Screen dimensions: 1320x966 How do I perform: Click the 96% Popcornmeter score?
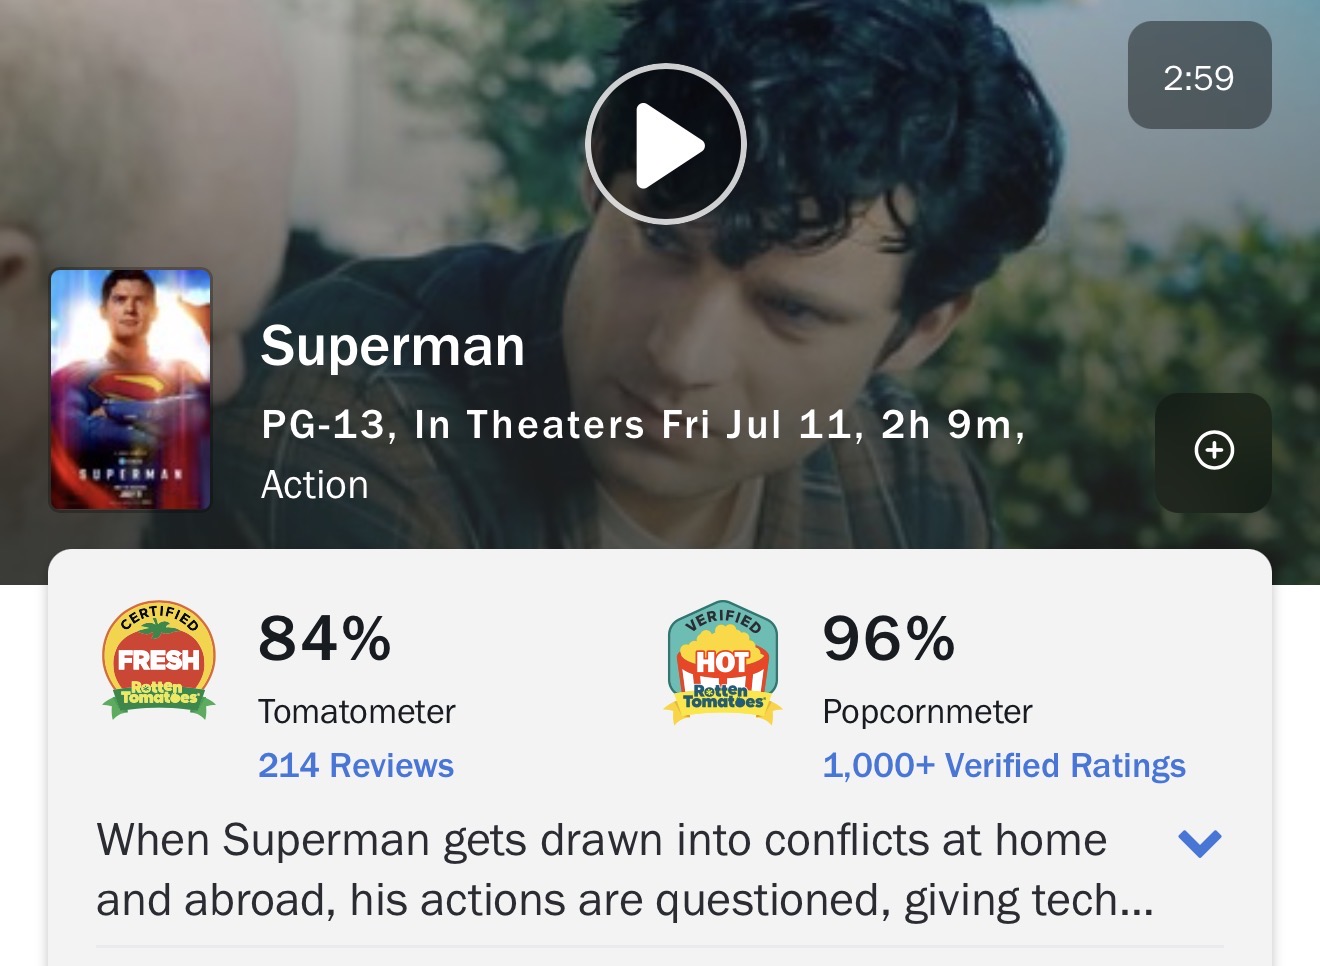point(889,639)
